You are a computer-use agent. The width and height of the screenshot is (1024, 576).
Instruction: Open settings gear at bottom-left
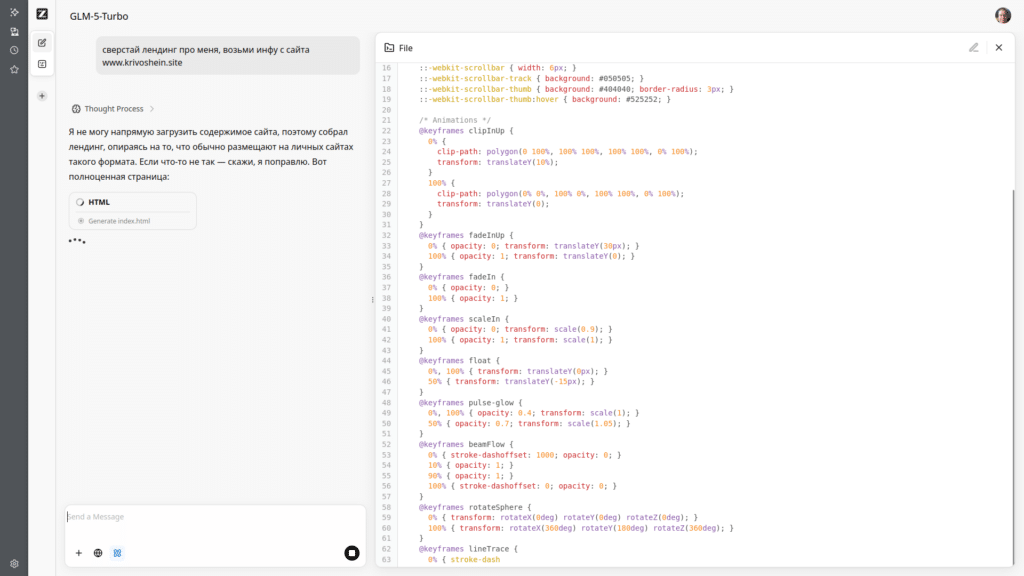[x=14, y=563]
